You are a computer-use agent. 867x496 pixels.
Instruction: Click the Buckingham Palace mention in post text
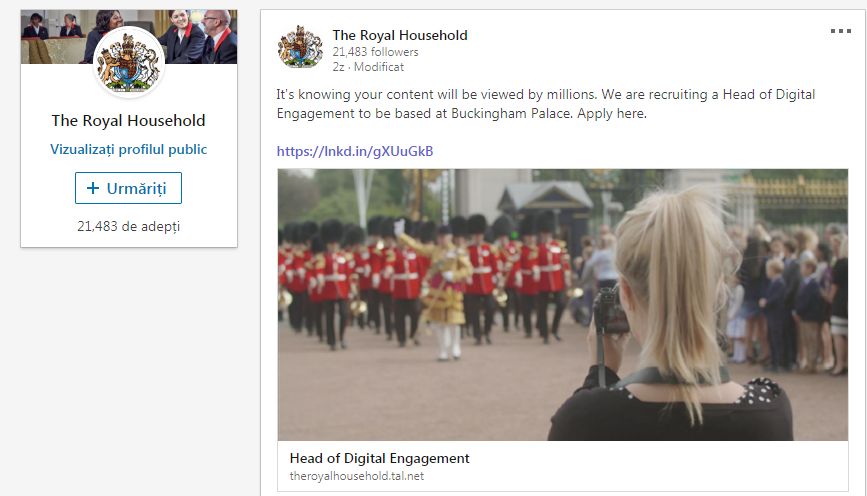511,113
